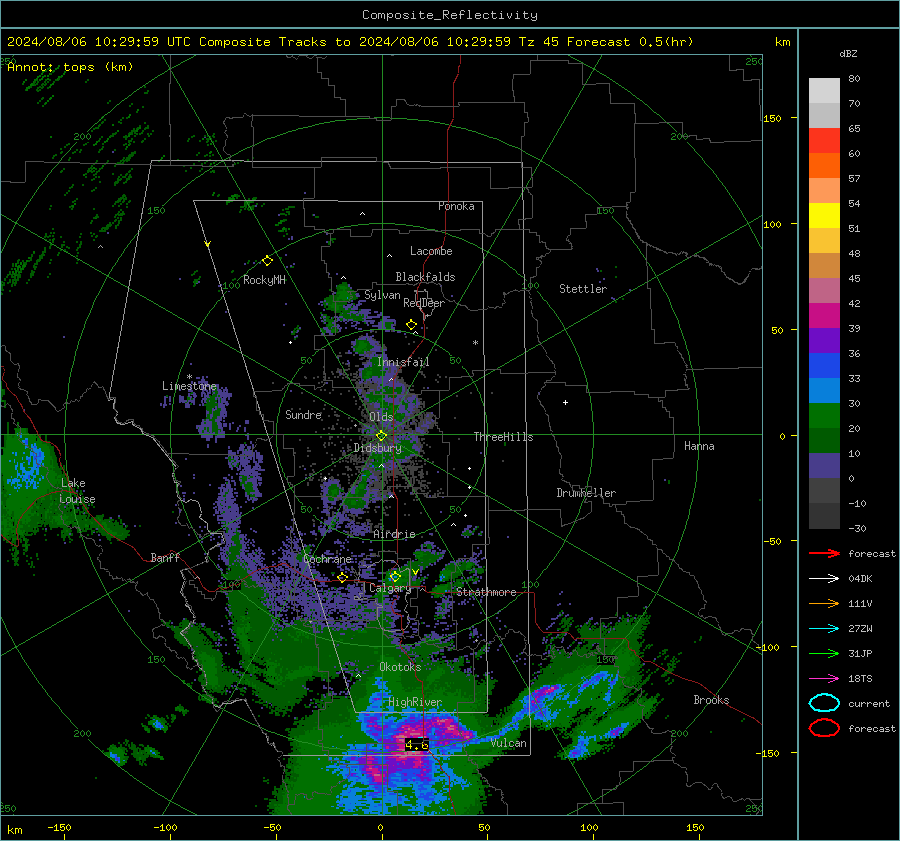Click the yellow diamond marker between Olds and Didsbury
Image resolution: width=900 pixels, height=841 pixels.
(381, 436)
